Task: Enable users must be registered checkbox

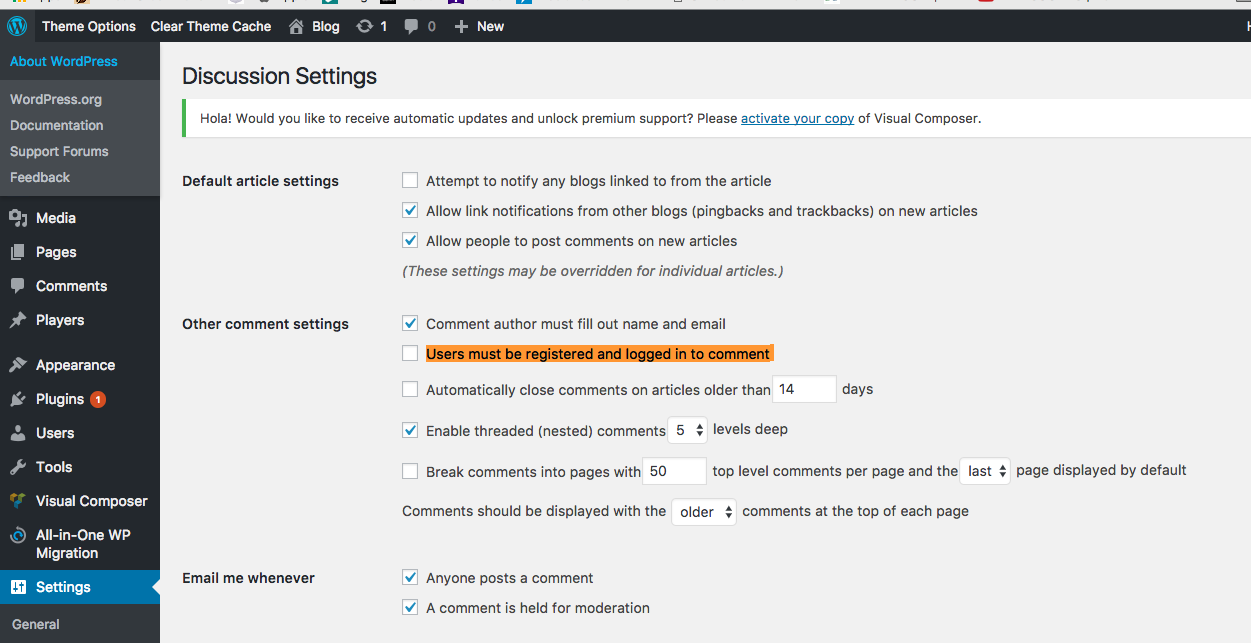Action: [410, 354]
